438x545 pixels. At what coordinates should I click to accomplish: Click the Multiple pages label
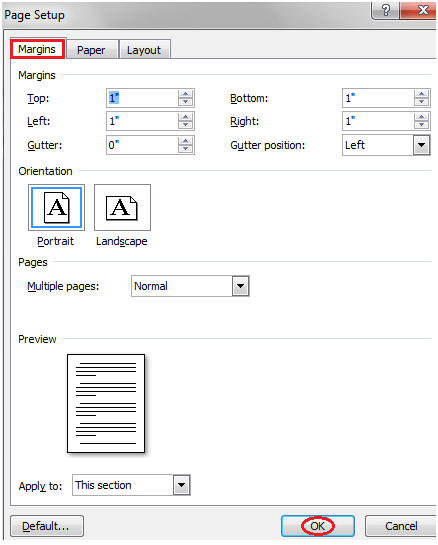coord(63,286)
